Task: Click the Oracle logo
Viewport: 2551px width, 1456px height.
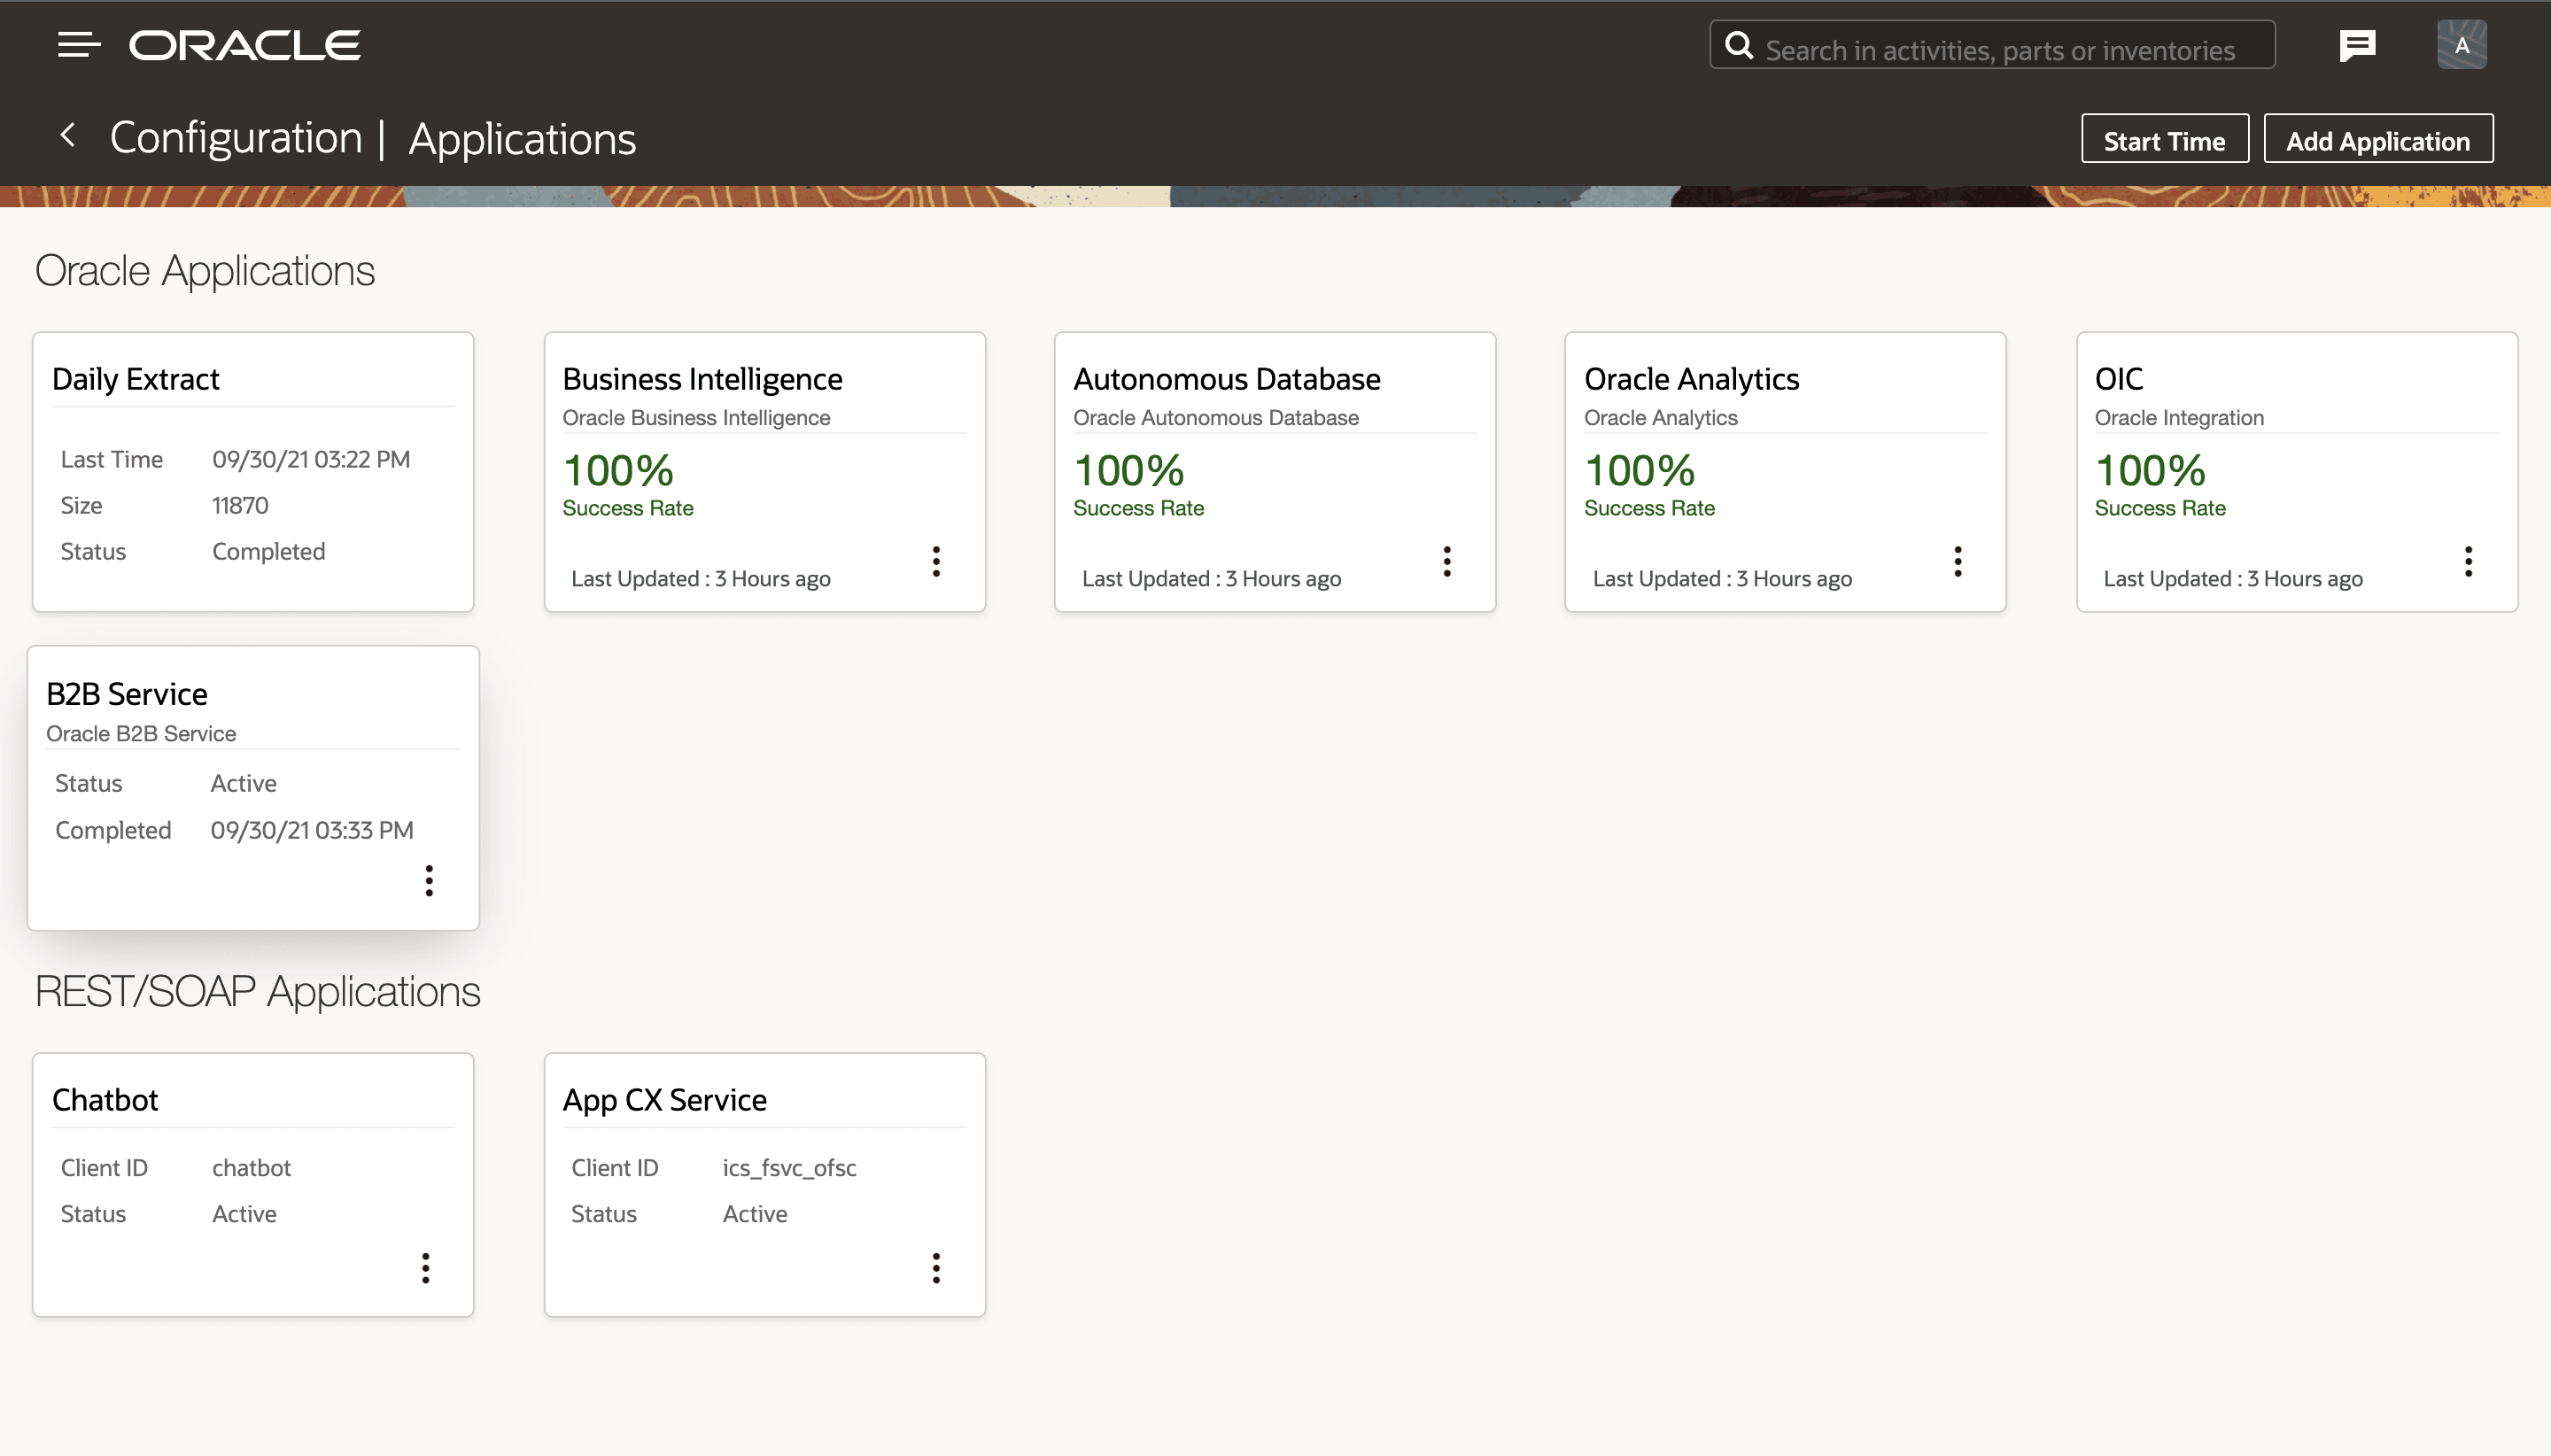Action: (x=245, y=45)
